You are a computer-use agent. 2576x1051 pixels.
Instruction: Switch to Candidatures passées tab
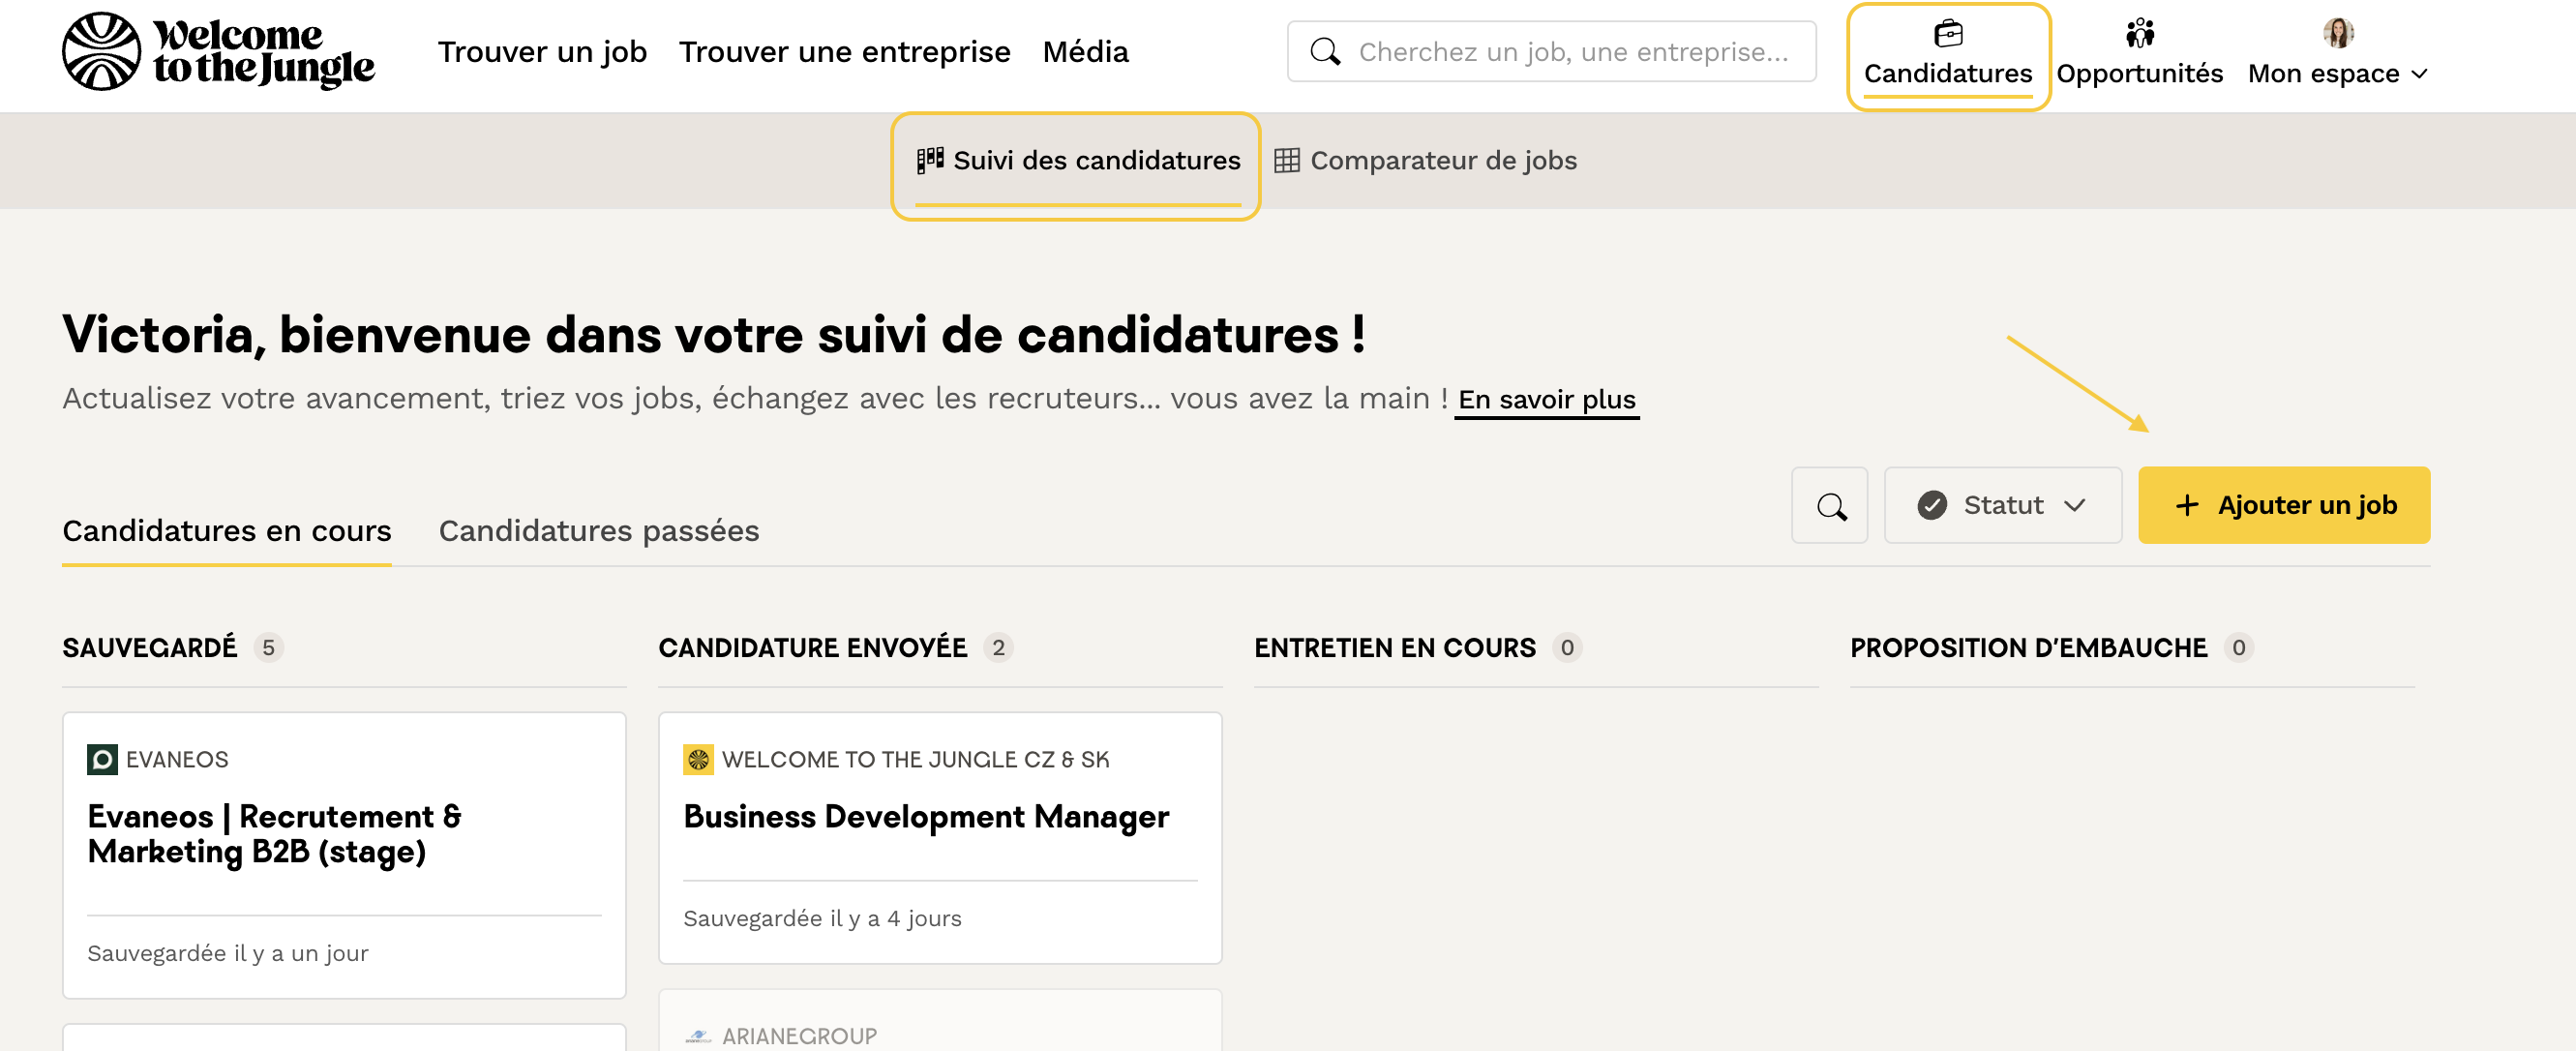(x=598, y=530)
